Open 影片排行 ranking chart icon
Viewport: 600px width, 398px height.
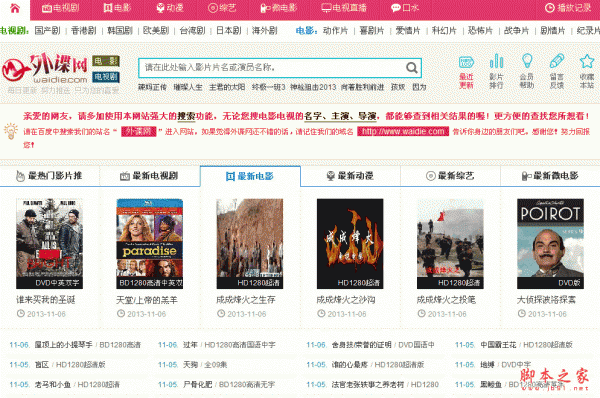[x=496, y=72]
